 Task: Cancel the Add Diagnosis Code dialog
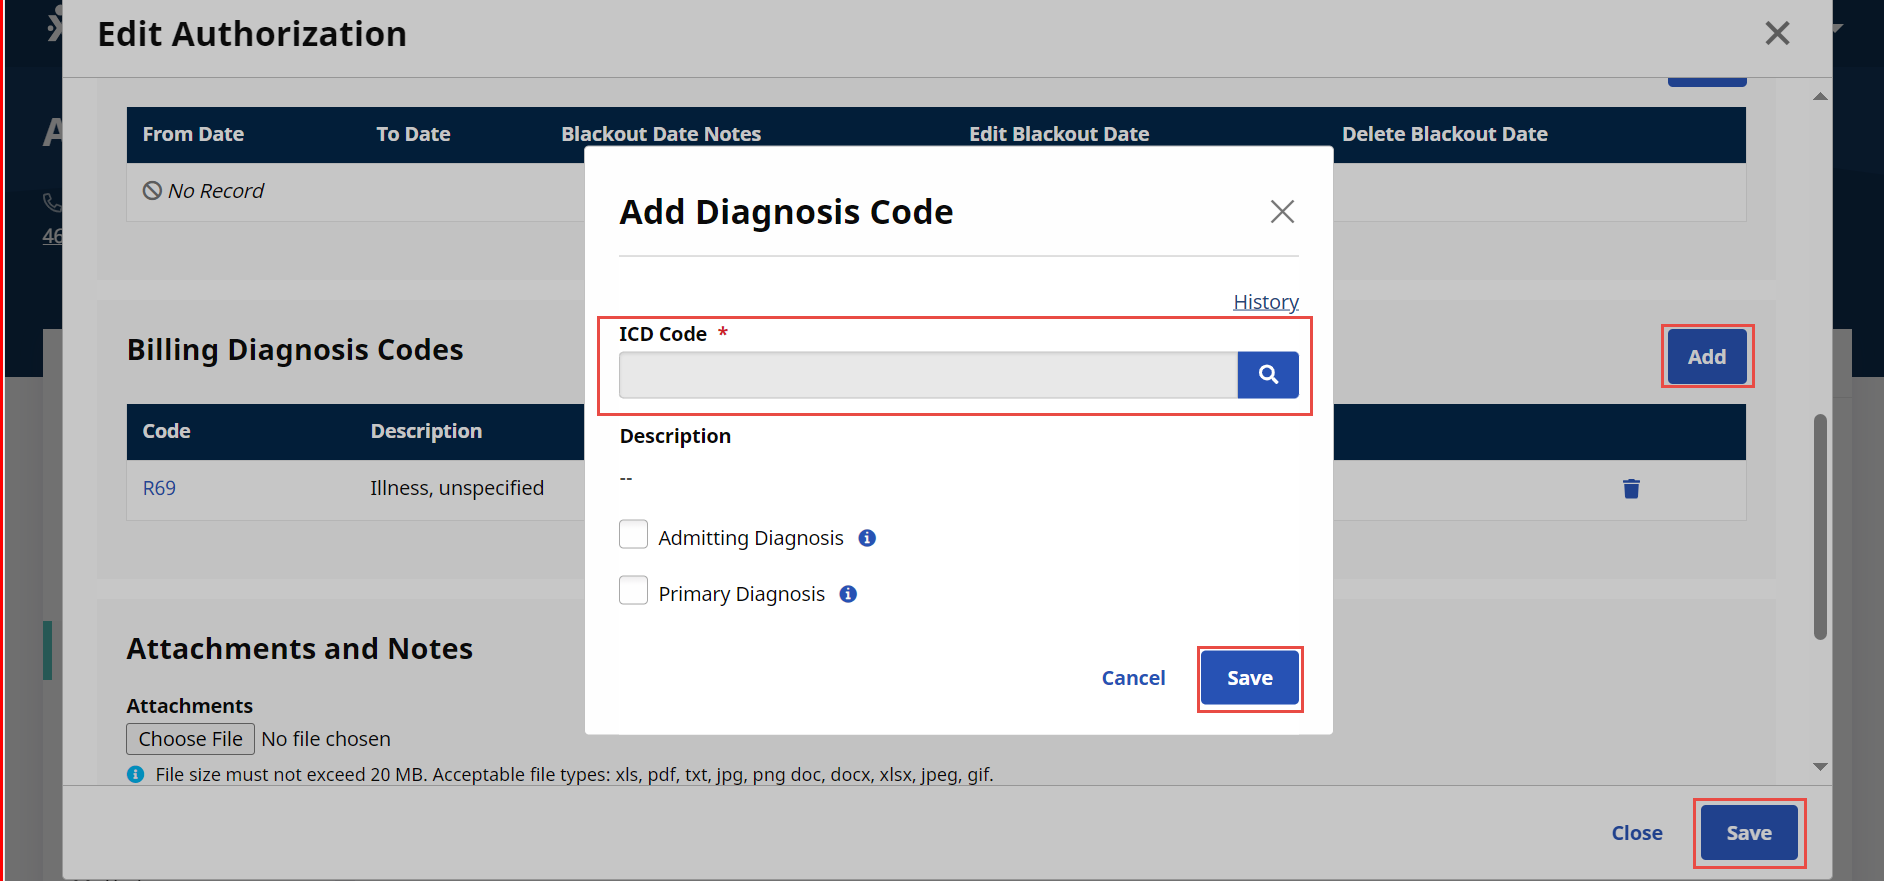point(1133,678)
